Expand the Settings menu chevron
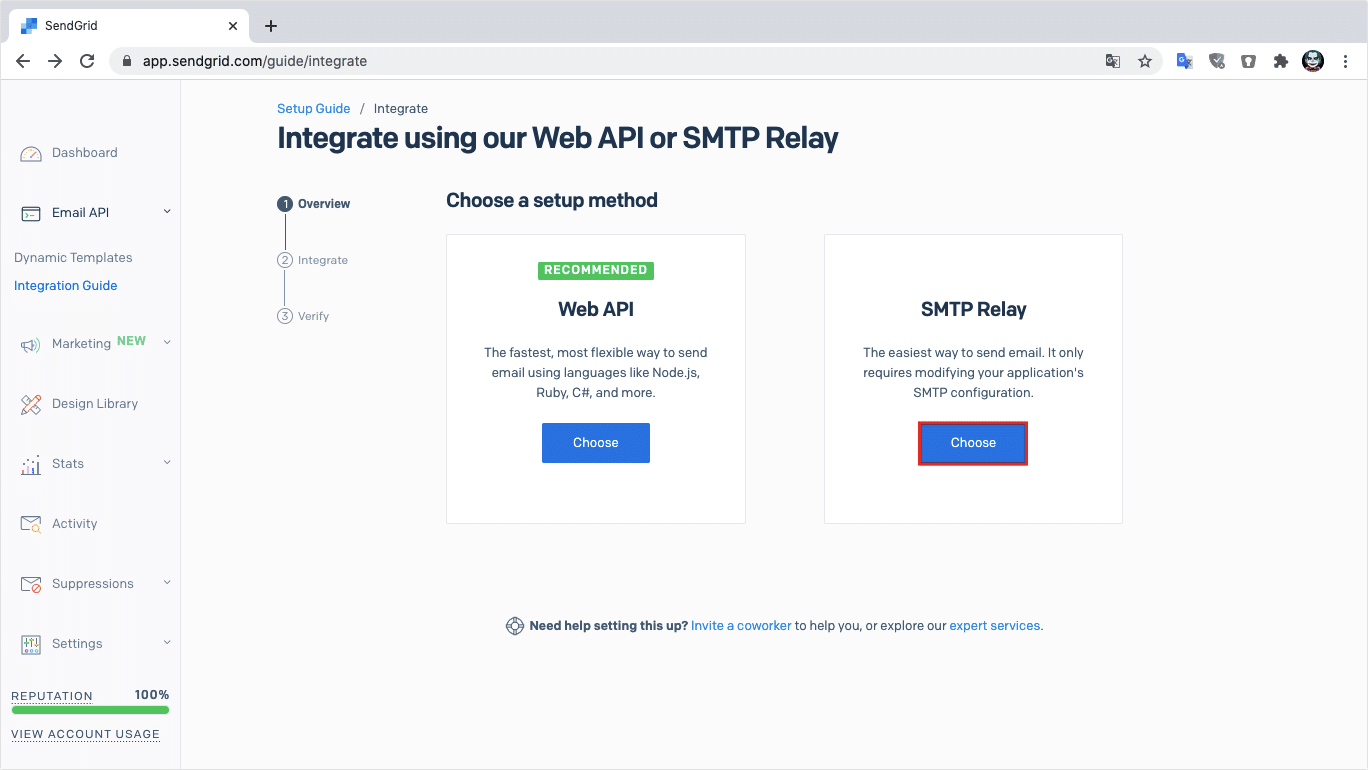The height and width of the screenshot is (770, 1368). 167,642
